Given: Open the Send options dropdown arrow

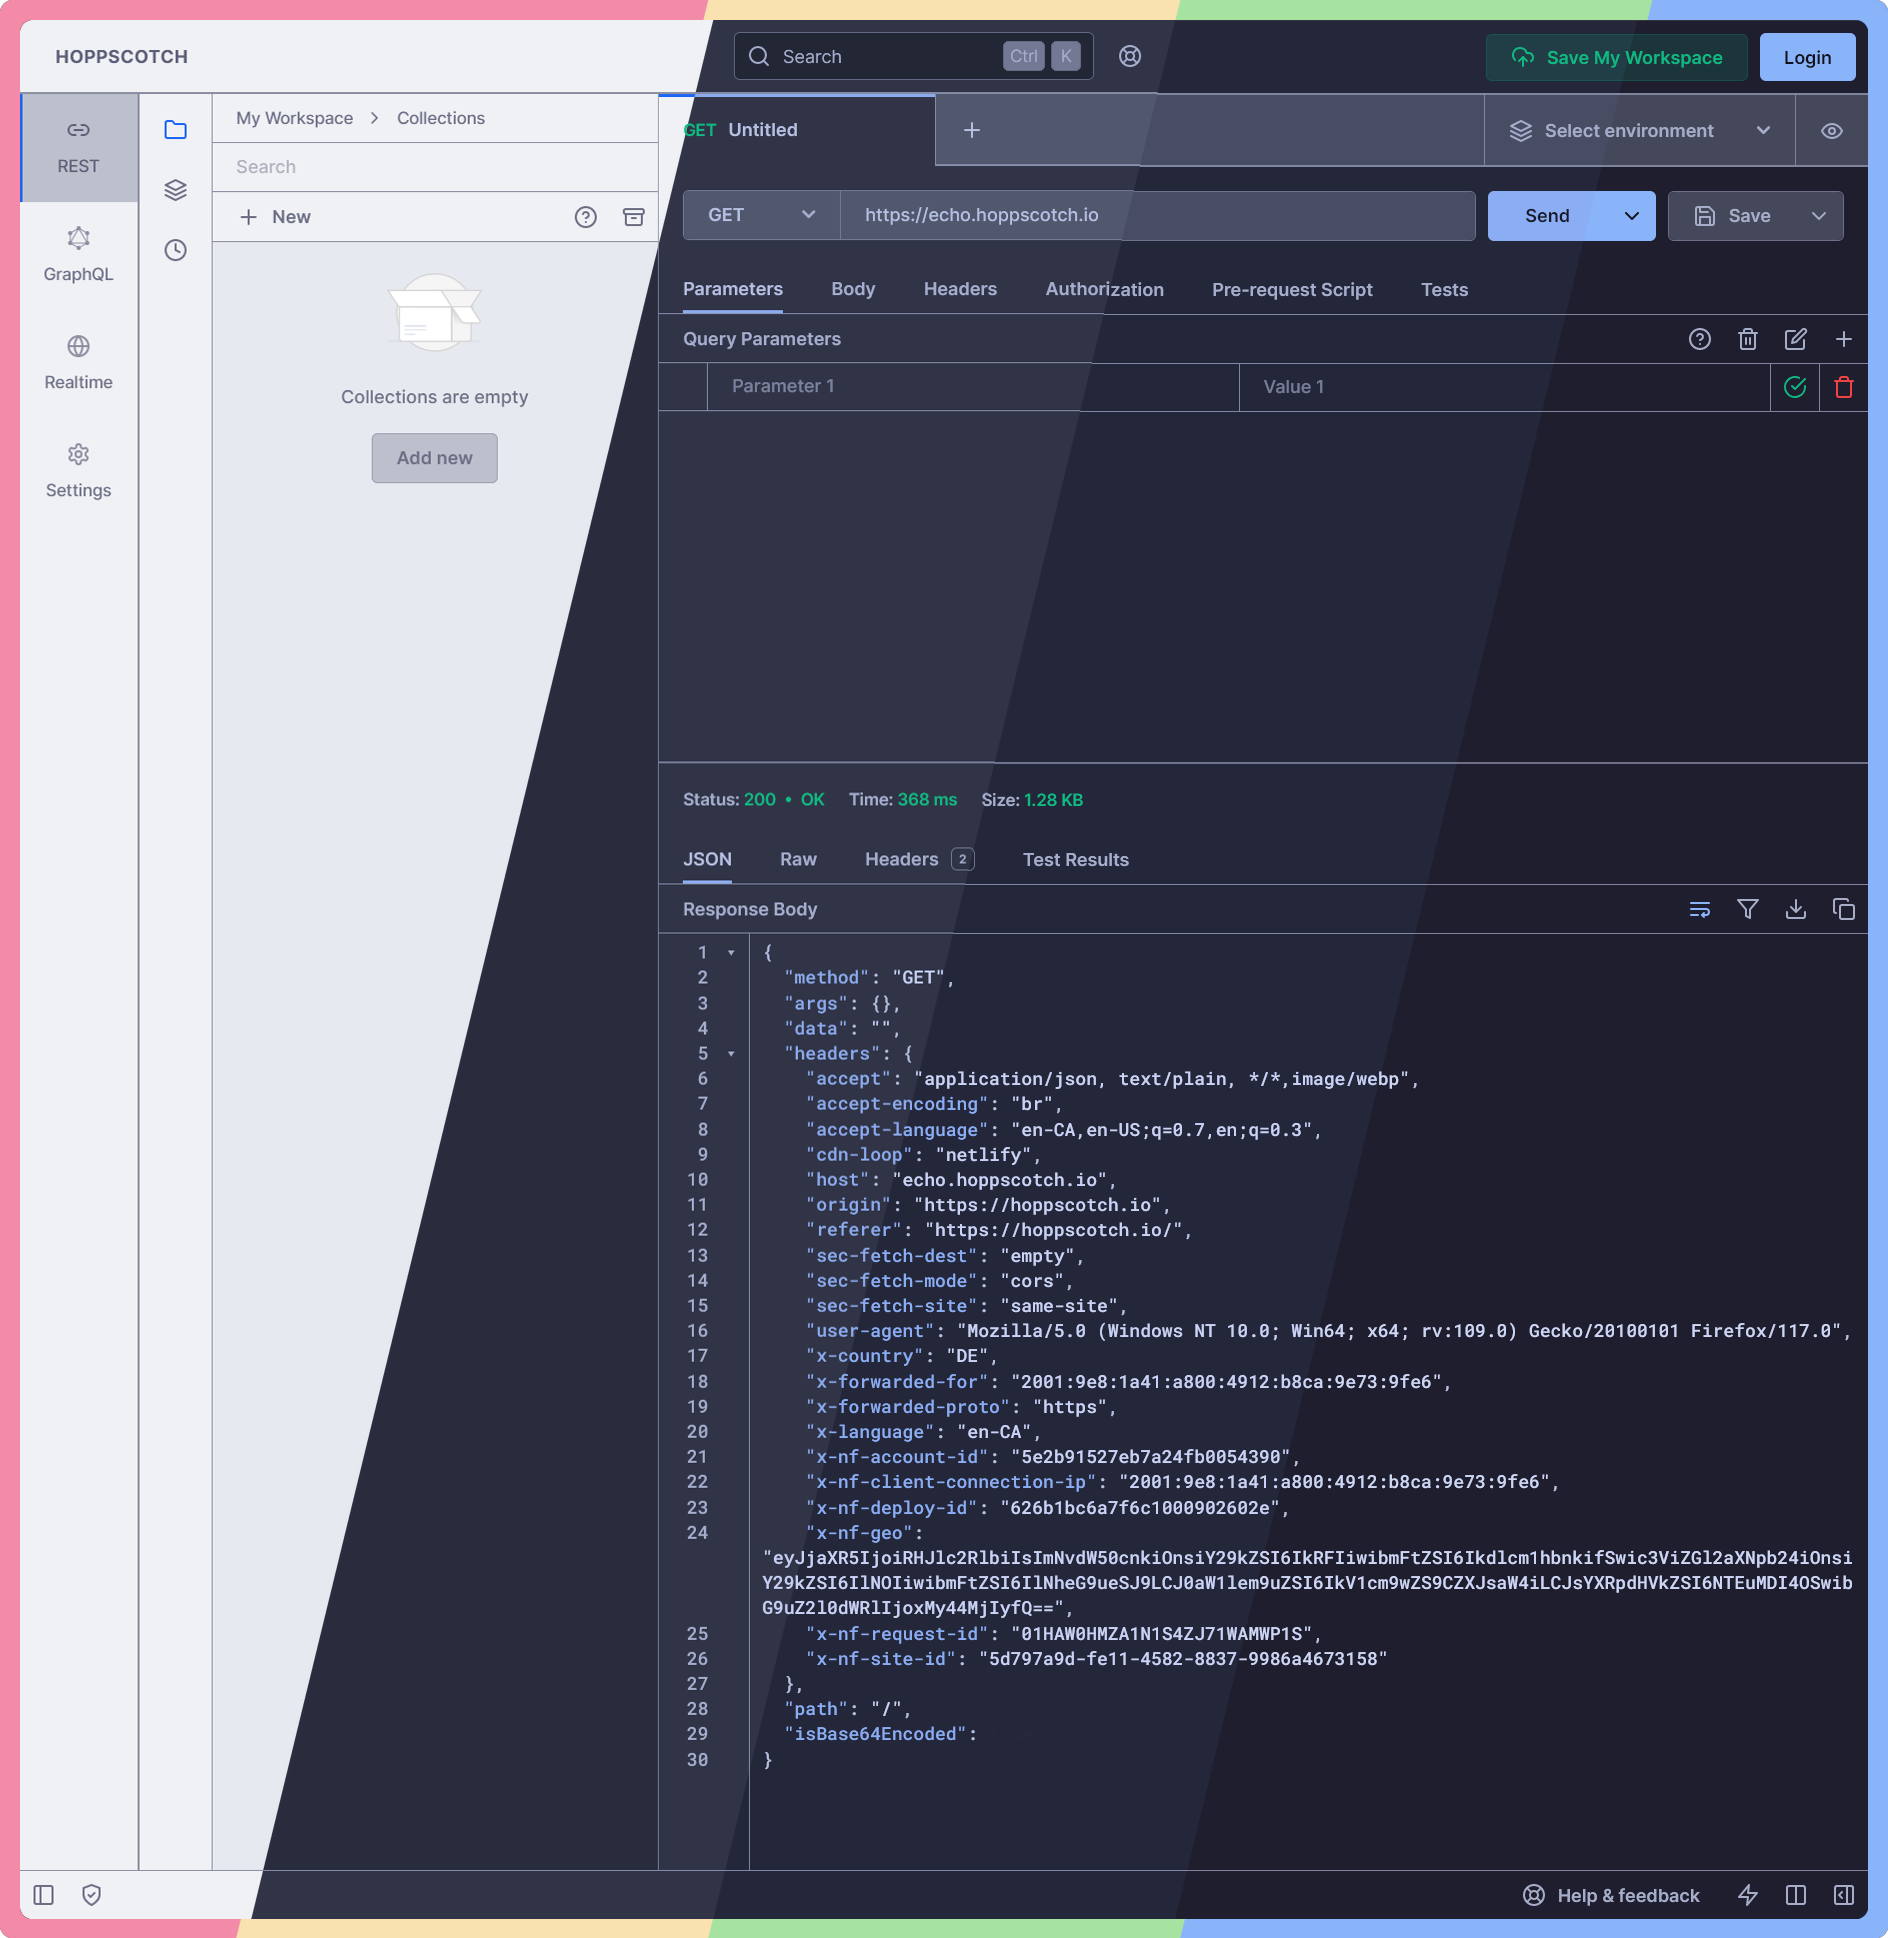Looking at the screenshot, I should pos(1632,216).
